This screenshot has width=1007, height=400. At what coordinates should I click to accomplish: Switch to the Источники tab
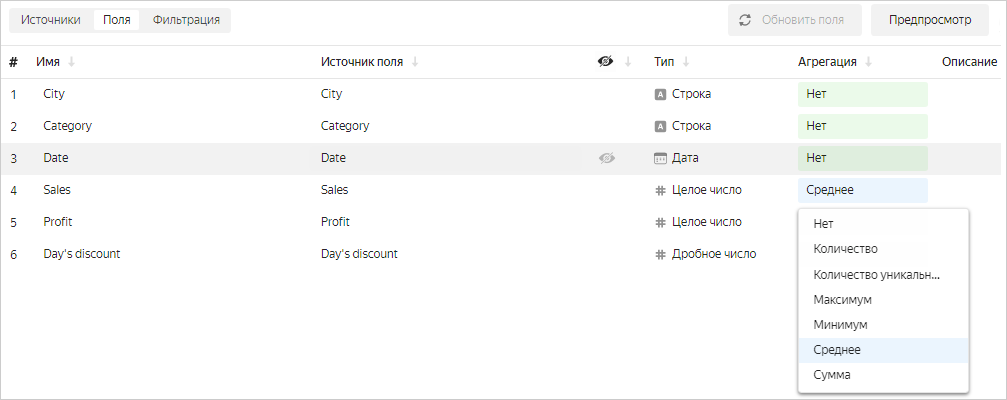coord(51,20)
